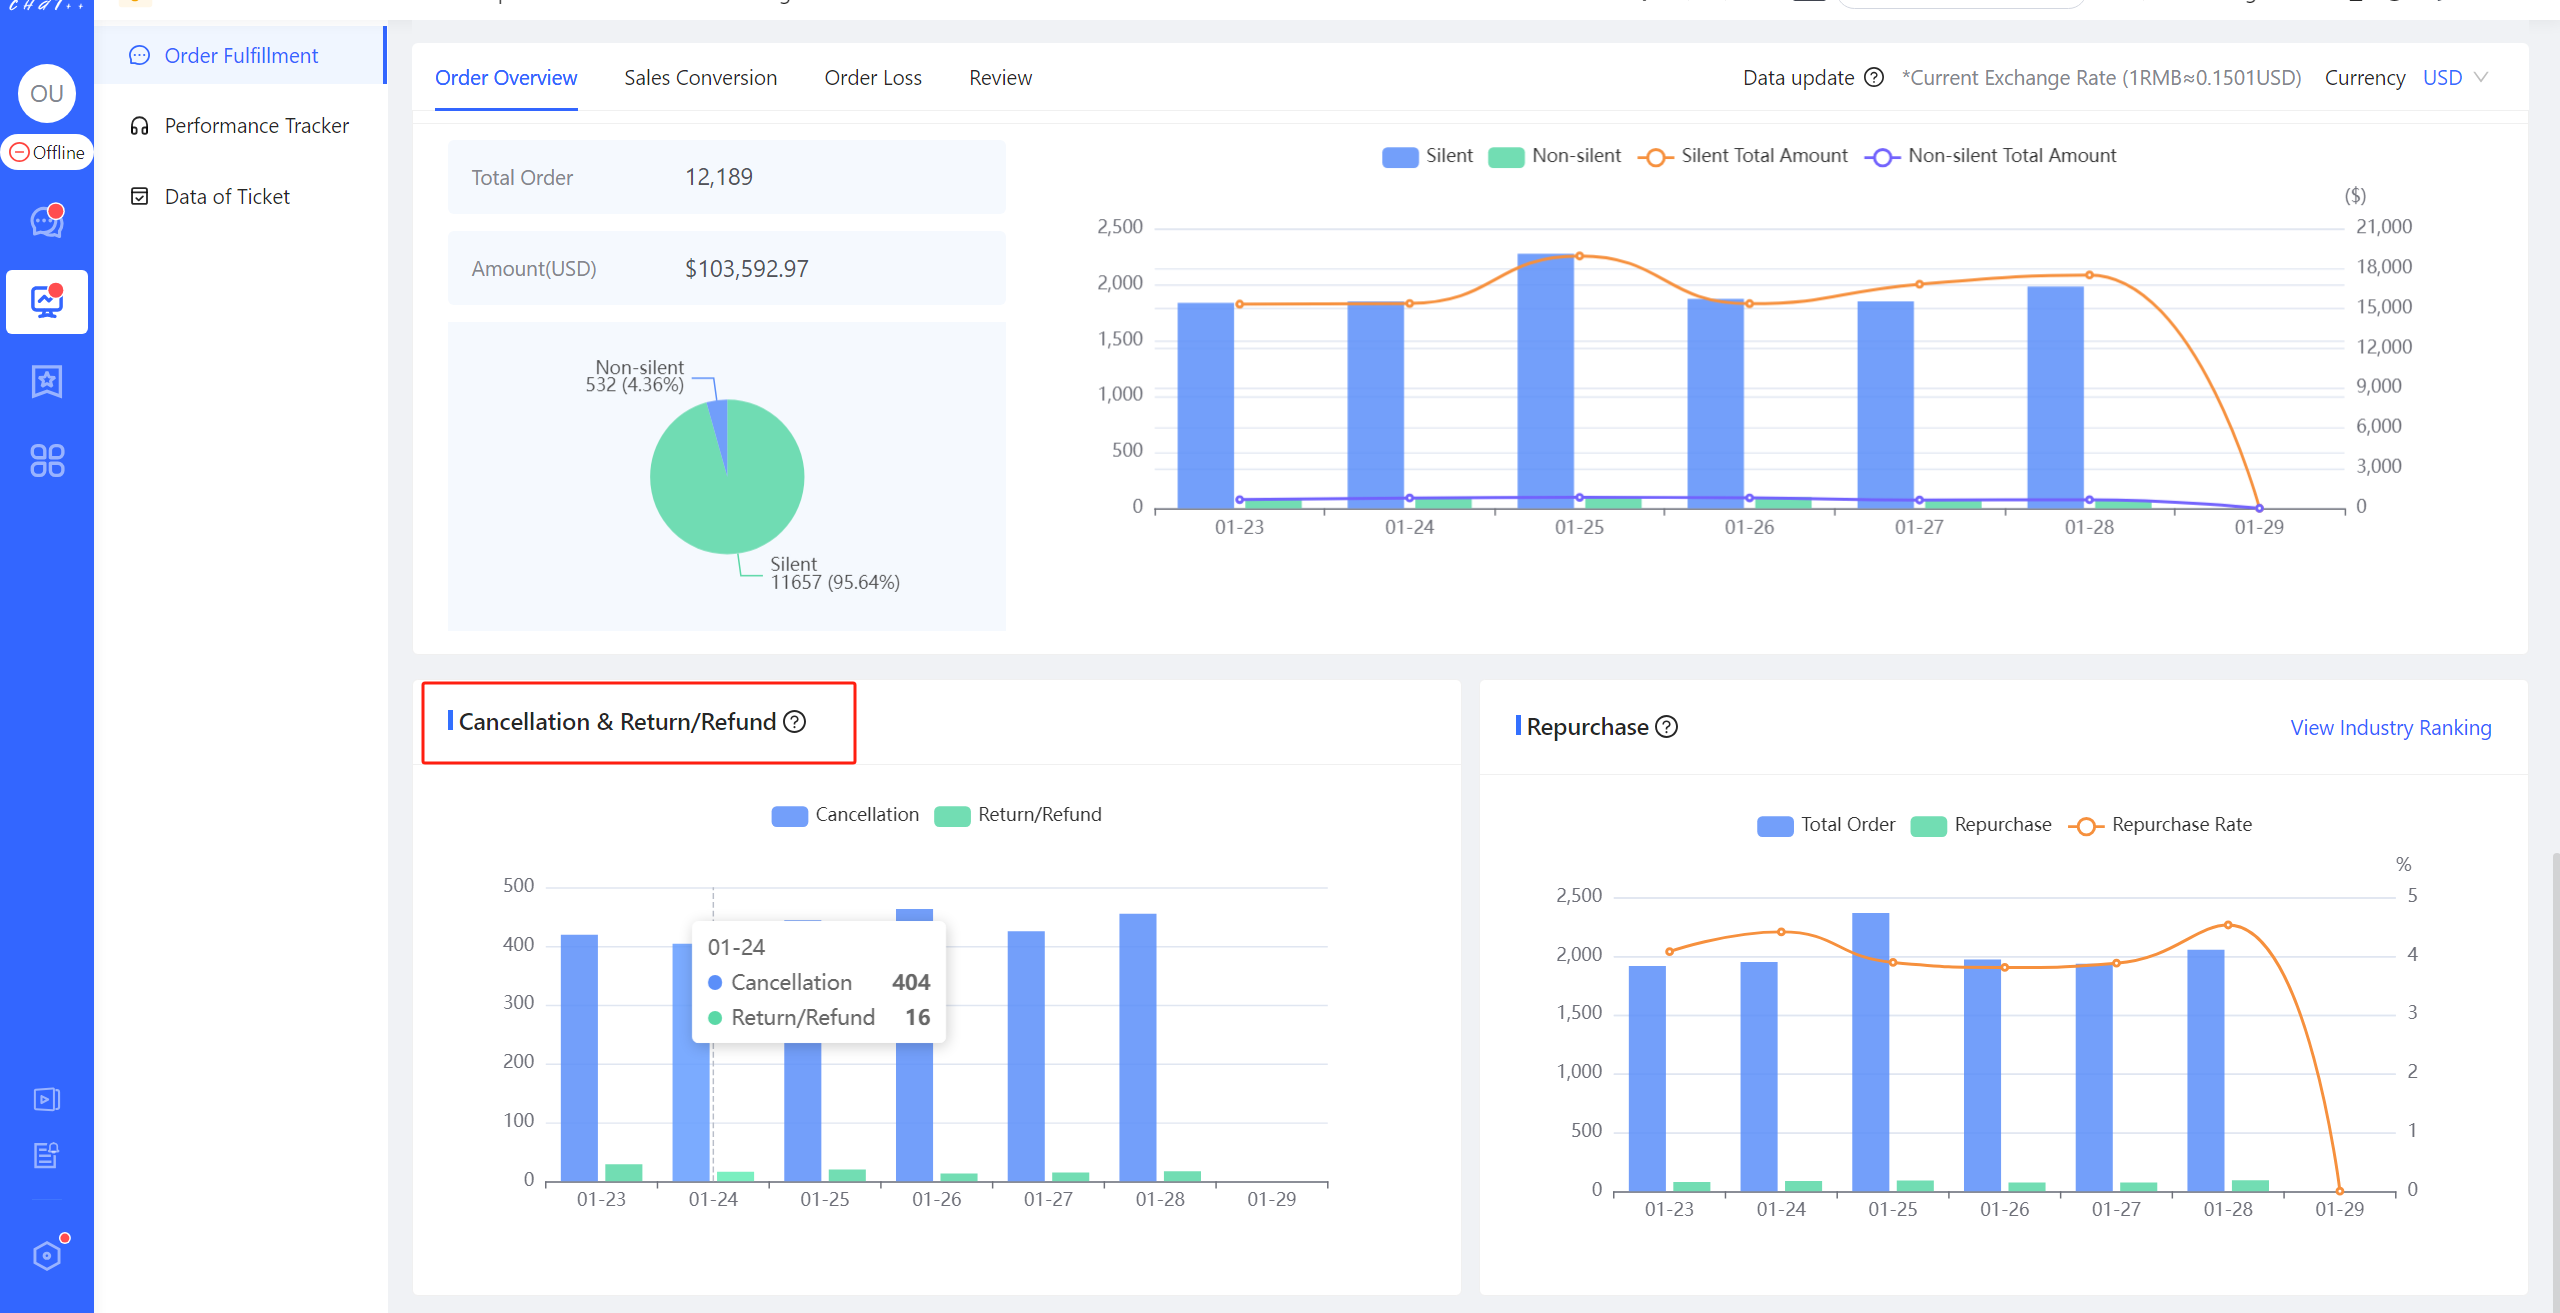Click the Cancellation & Return/Refund help icon
Screen dimensions: 2560x1313
(x=795, y=722)
